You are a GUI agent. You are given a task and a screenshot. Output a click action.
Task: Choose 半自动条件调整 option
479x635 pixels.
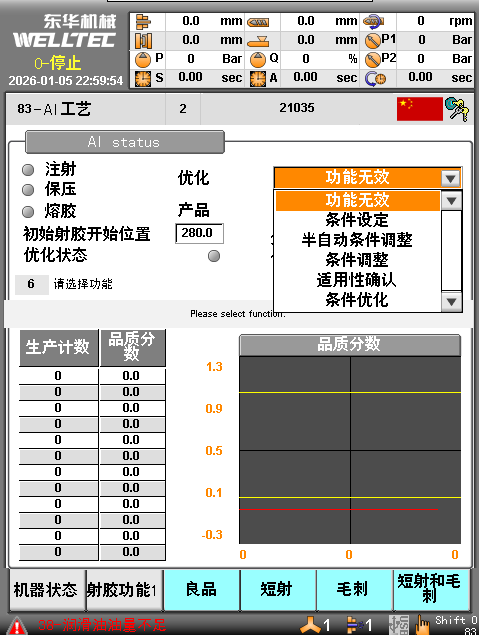coord(358,240)
